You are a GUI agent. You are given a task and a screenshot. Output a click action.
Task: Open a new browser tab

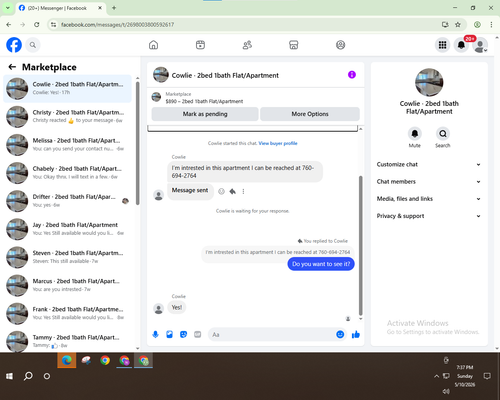pos(114,8)
